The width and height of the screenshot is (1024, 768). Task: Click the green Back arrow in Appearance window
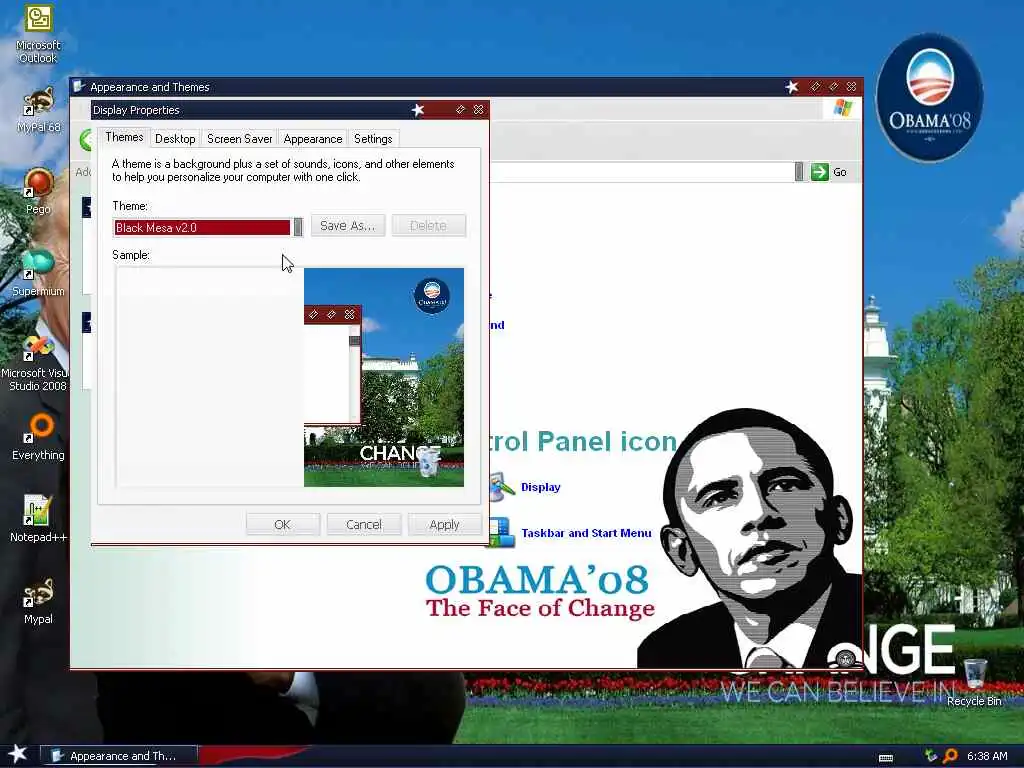pos(86,140)
